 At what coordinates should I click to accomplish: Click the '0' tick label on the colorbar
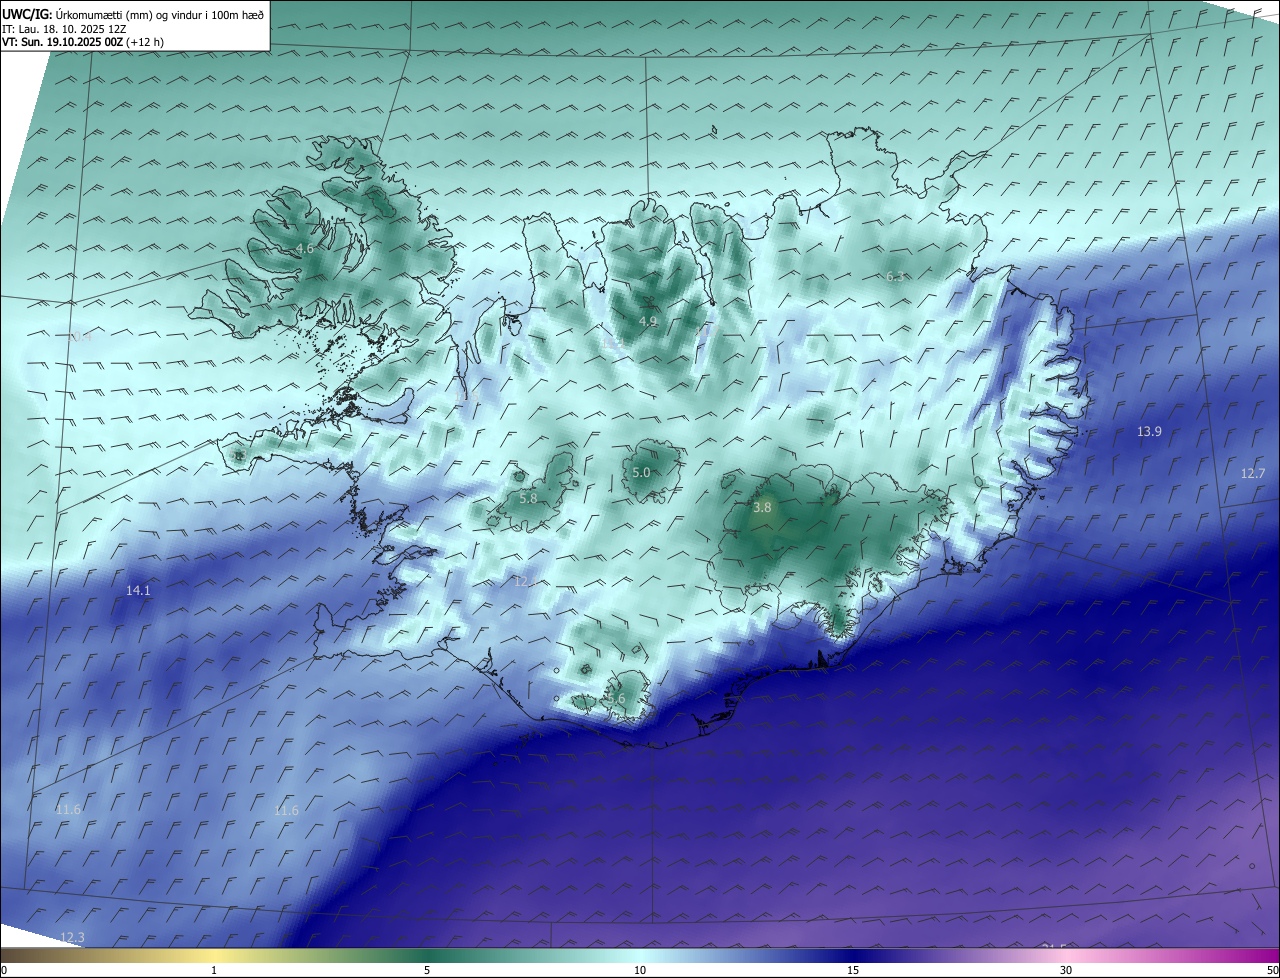pos(4,970)
